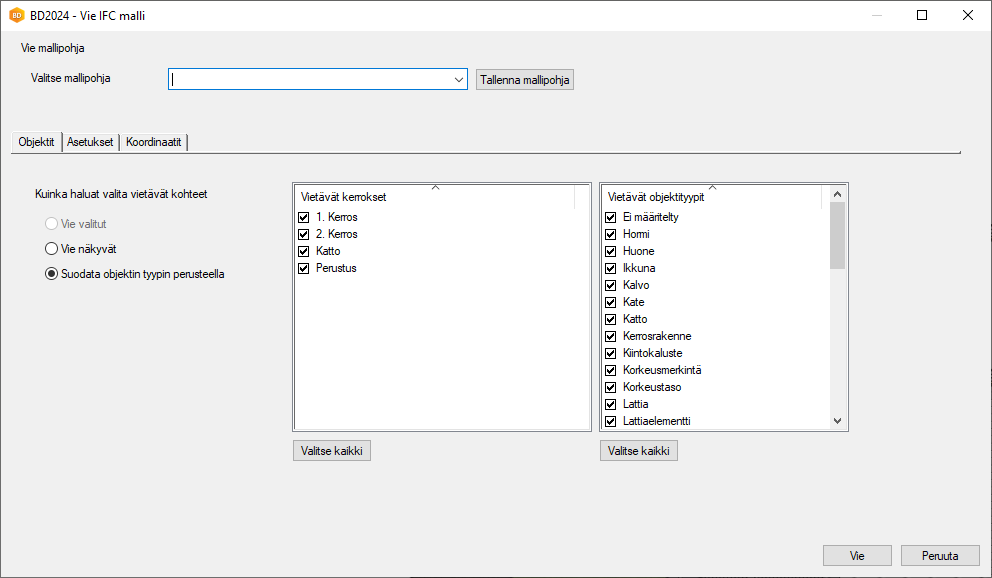Viewport: 992px width, 578px height.
Task: Uncheck the Perustus floor checkbox
Action: pos(303,268)
